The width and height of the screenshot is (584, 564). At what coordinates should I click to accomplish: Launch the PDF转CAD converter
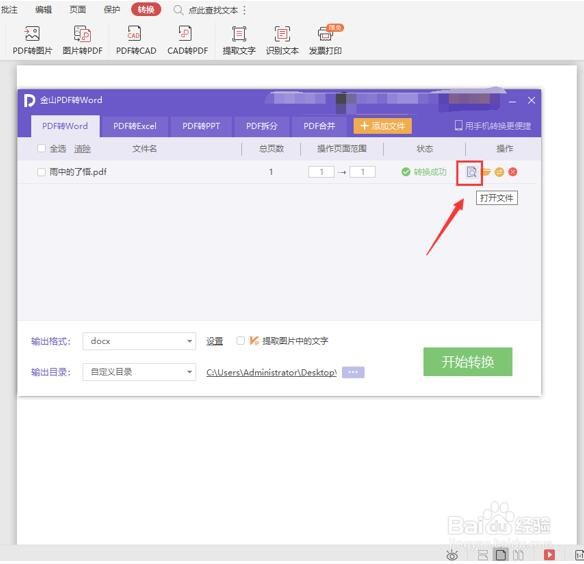(136, 40)
